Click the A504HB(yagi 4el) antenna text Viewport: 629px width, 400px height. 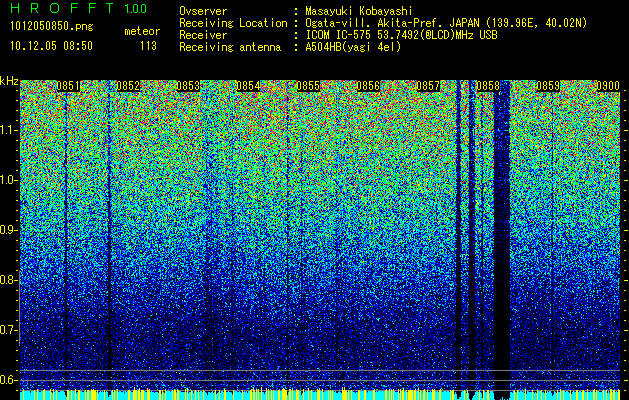pyautogui.click(x=353, y=47)
